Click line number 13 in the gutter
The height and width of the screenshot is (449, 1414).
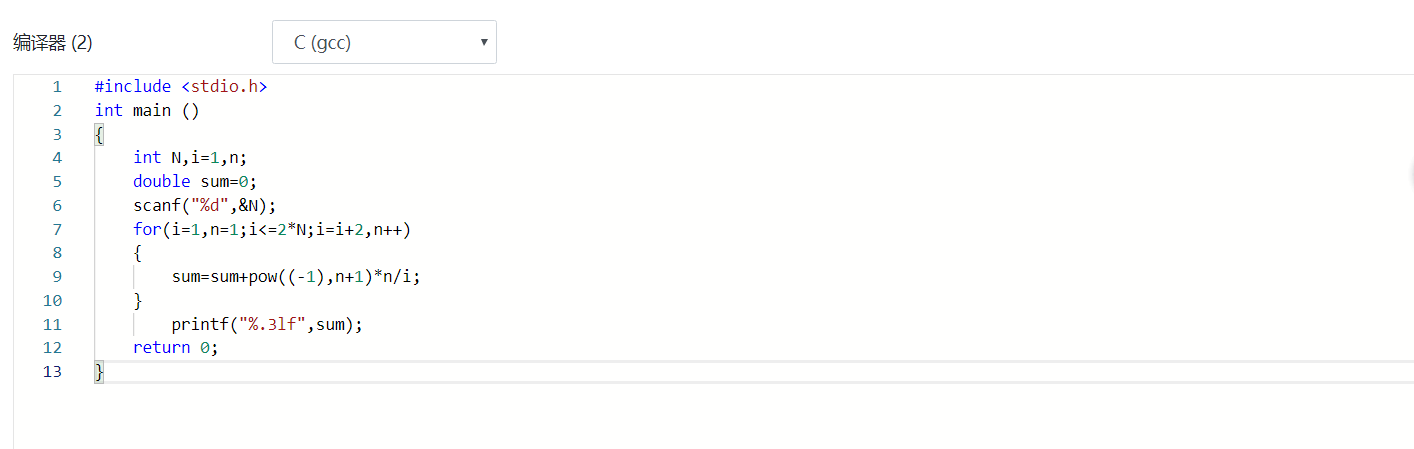click(x=53, y=372)
